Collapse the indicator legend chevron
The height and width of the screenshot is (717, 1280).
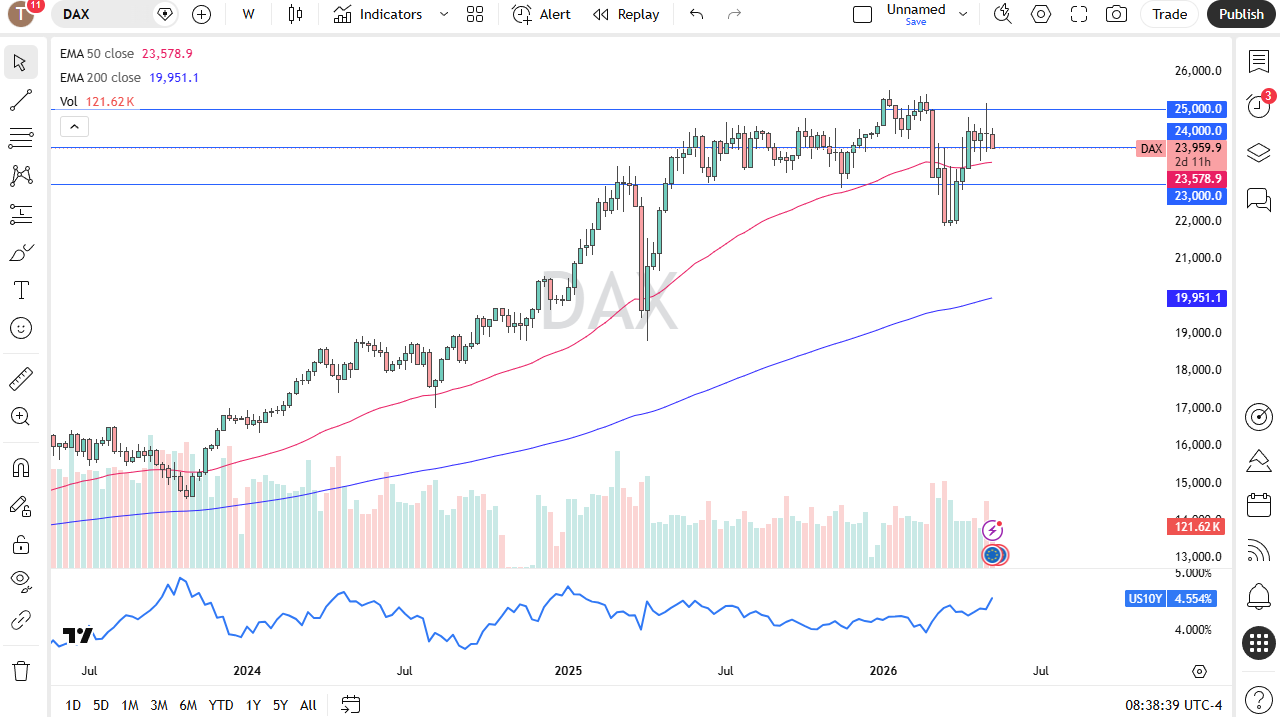click(x=75, y=126)
